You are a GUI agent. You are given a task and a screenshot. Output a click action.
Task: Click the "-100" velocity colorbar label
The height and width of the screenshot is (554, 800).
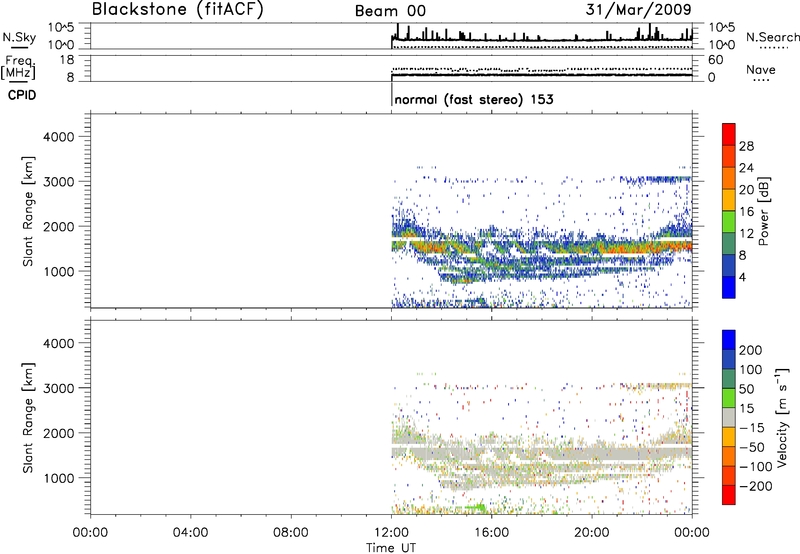pyautogui.click(x=755, y=467)
